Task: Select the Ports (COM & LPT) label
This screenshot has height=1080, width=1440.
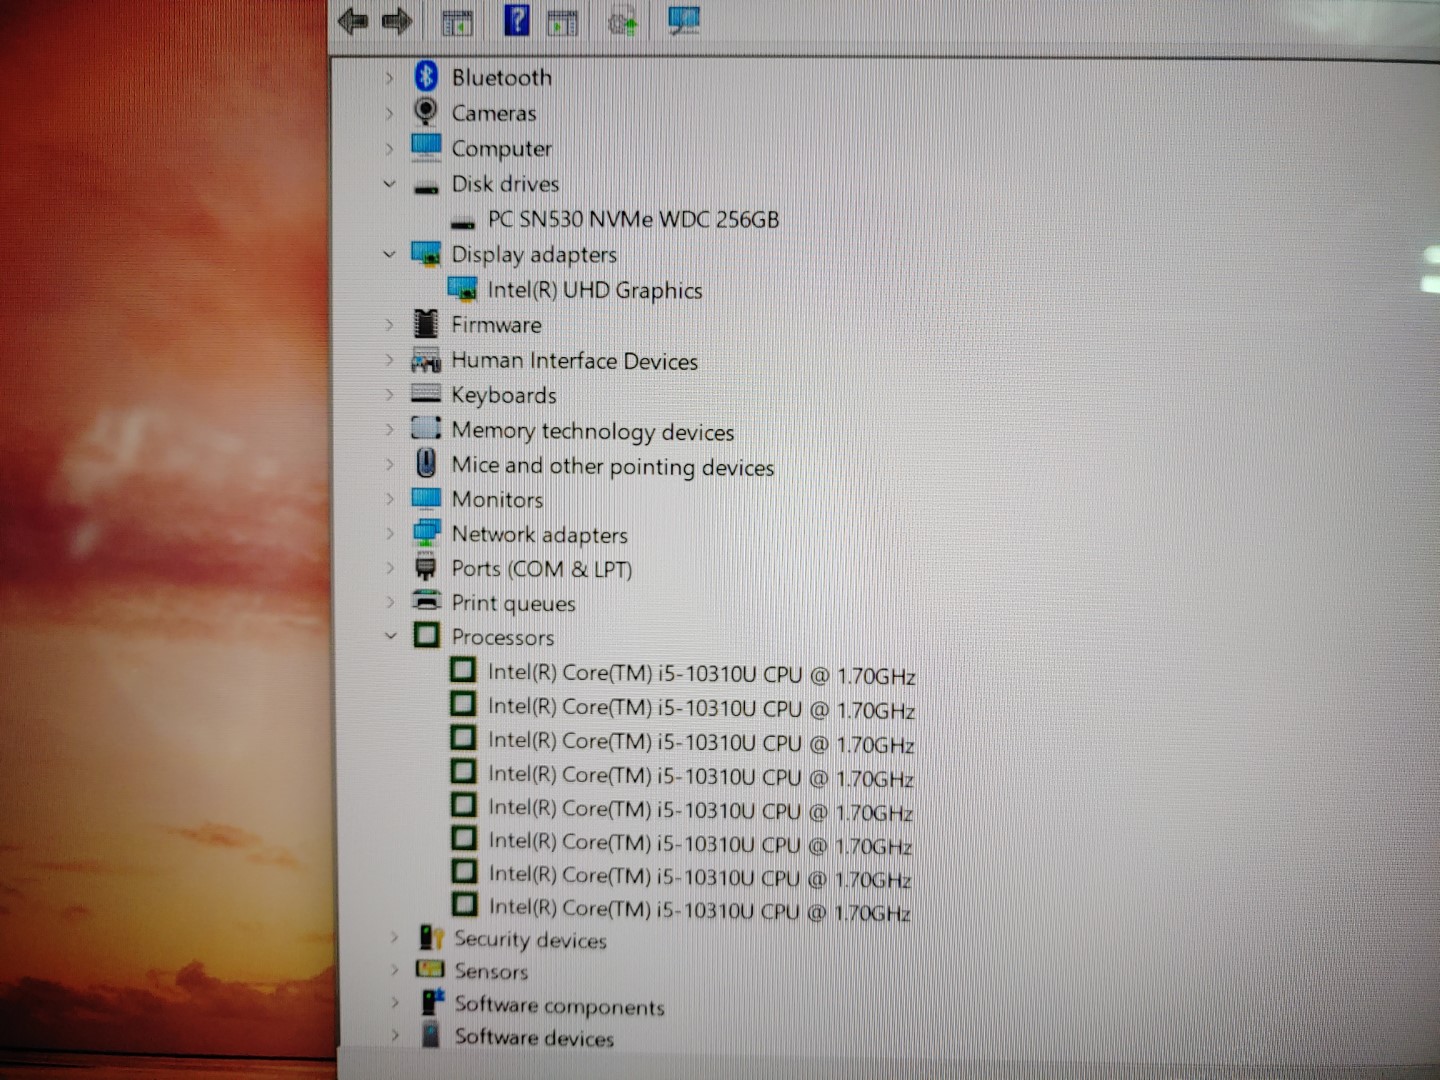Action: point(541,568)
